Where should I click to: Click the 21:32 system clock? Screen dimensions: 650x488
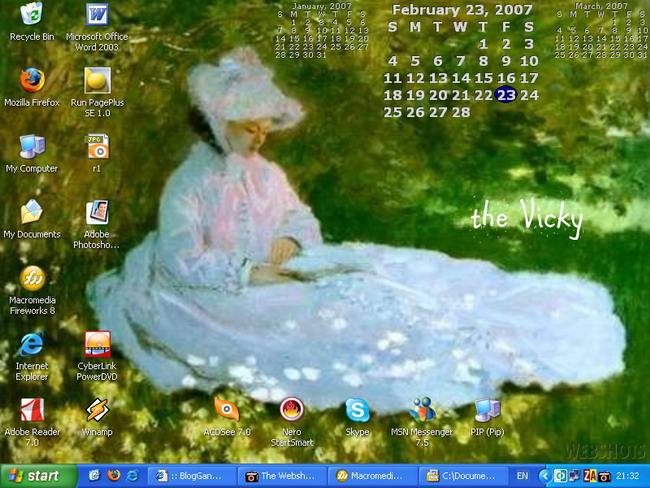[627, 476]
